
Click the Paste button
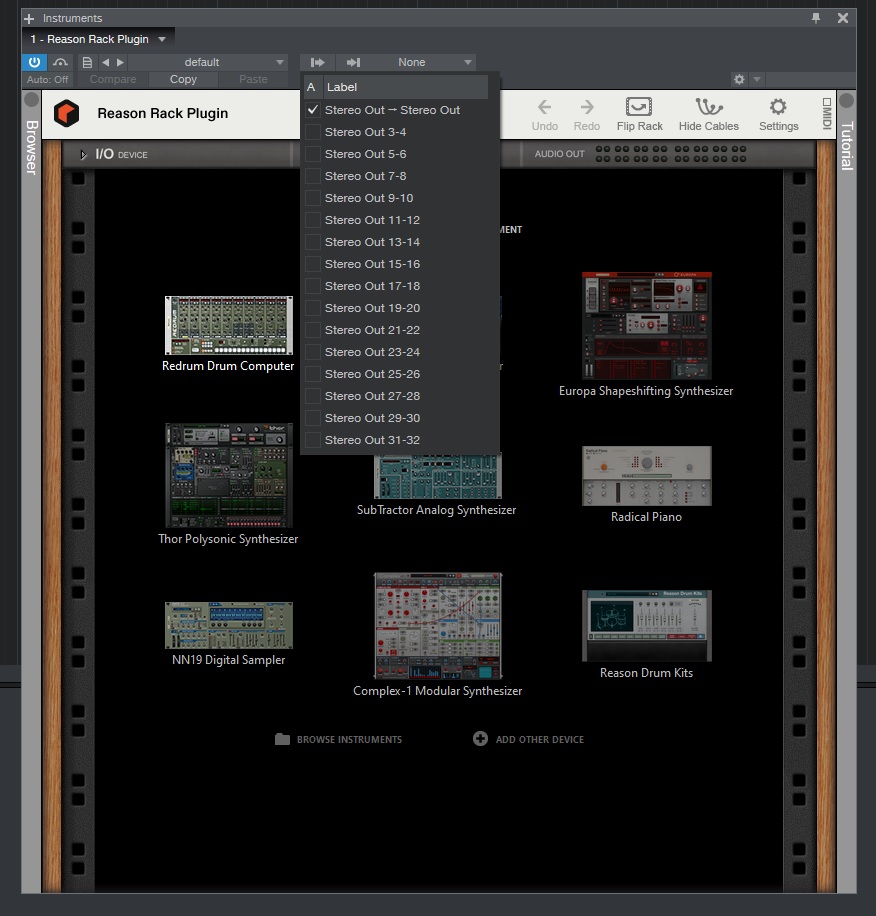253,79
